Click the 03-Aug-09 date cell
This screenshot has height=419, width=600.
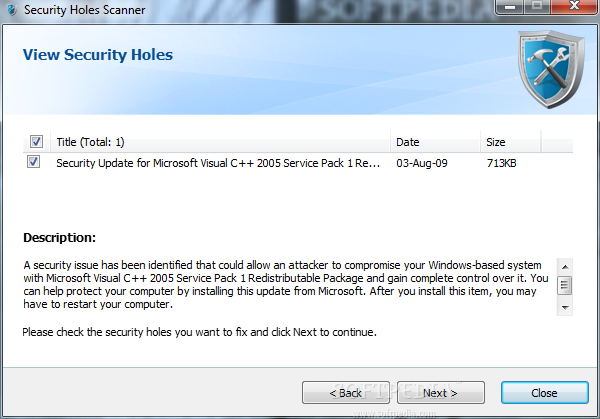pyautogui.click(x=422, y=163)
